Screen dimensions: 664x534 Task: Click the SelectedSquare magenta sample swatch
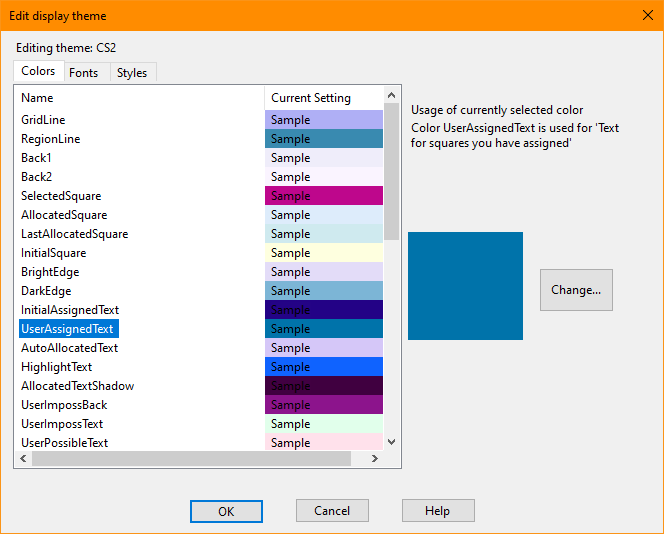[x=324, y=196]
